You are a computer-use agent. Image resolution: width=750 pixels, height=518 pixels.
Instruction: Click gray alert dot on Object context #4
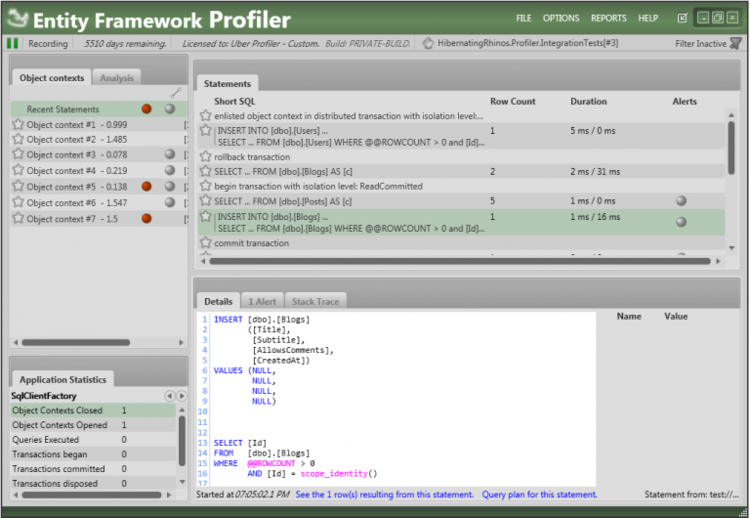[x=170, y=170]
